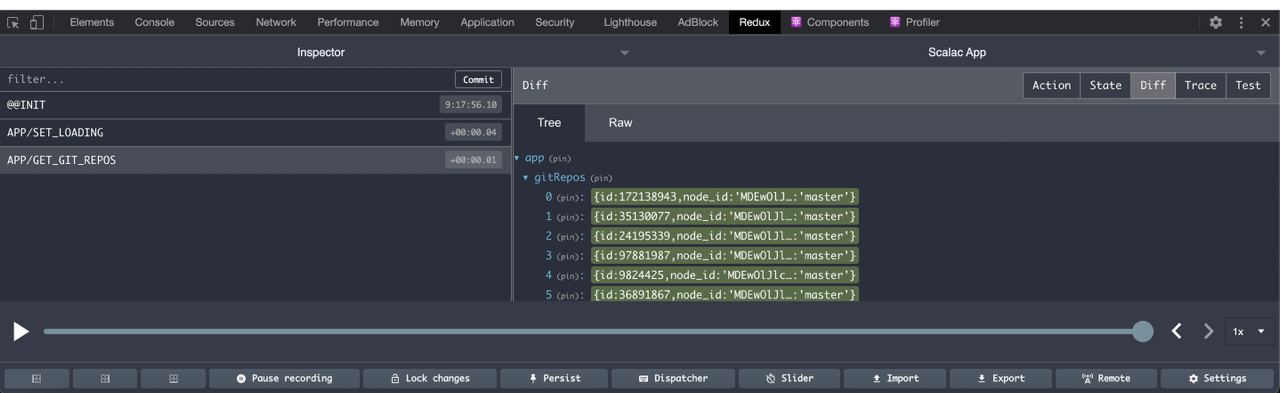Click the second layout mode button in bottom bar
The height and width of the screenshot is (393, 1280).
(x=105, y=378)
